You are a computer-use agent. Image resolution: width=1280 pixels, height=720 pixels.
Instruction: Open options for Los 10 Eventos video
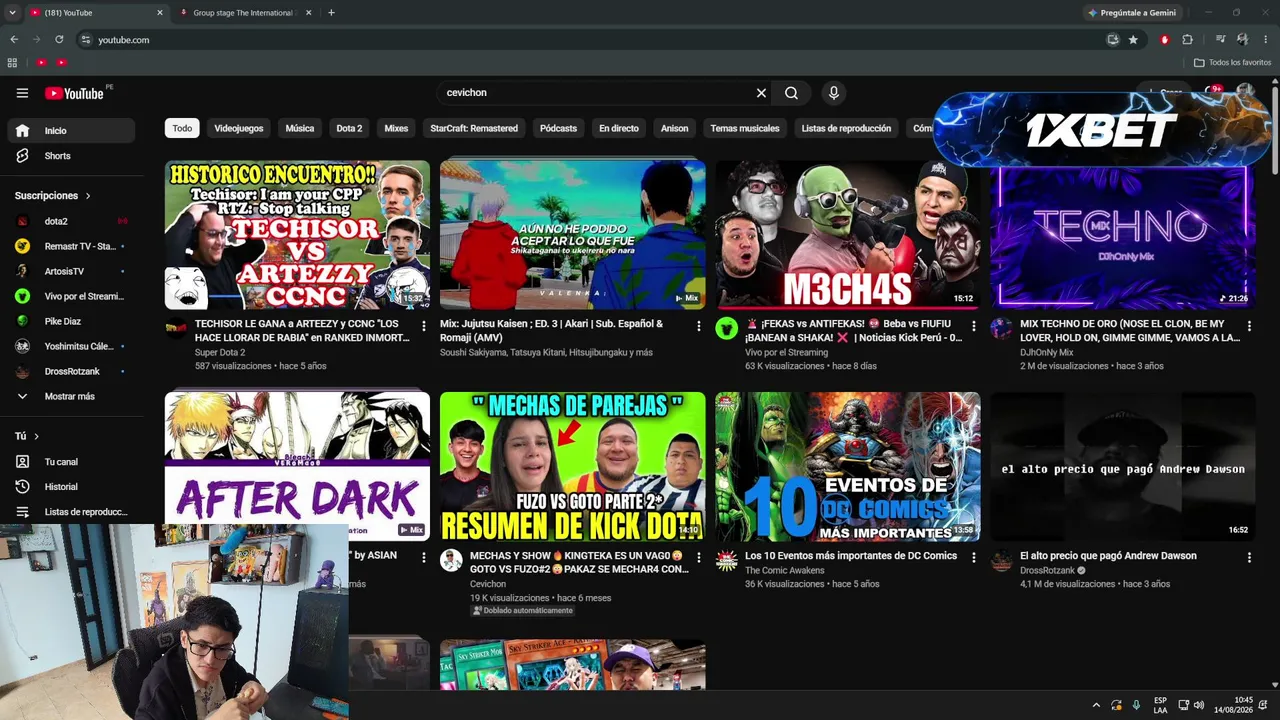coord(974,558)
